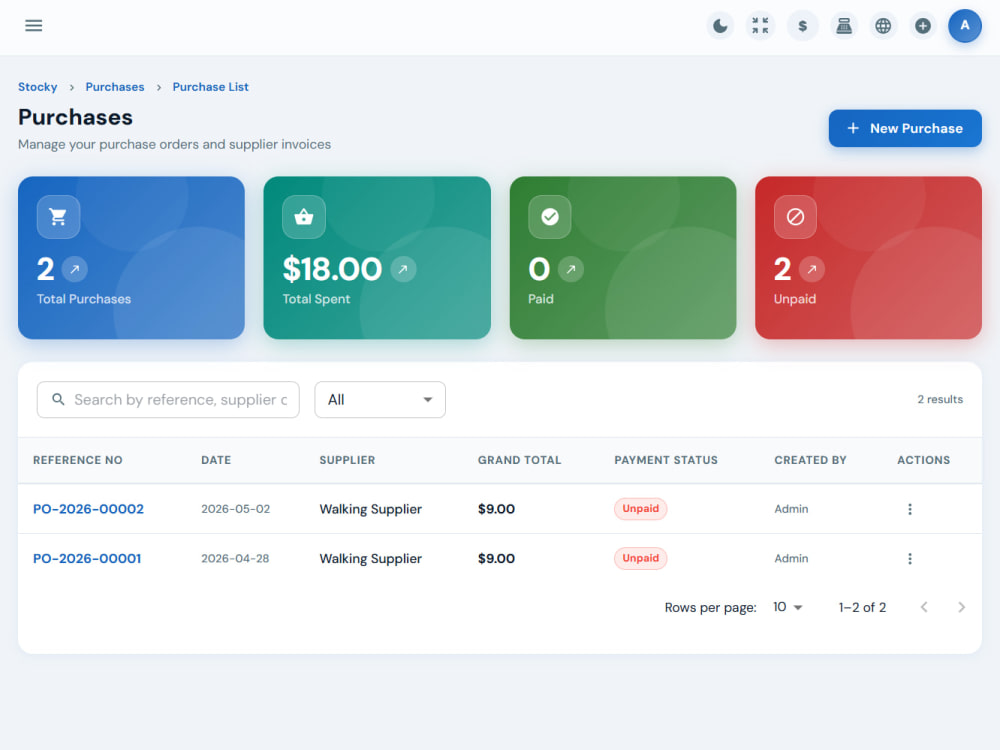Go to next page arrow
The image size is (1000, 750).
click(961, 607)
